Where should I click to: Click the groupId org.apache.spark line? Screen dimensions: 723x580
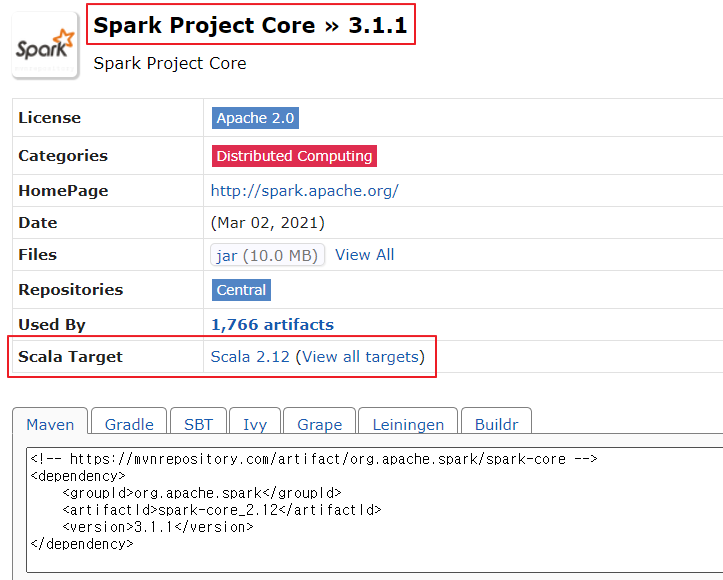click(202, 493)
